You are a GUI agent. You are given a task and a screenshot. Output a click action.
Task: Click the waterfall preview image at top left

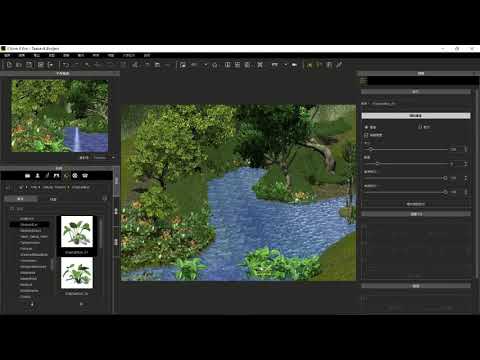60,116
